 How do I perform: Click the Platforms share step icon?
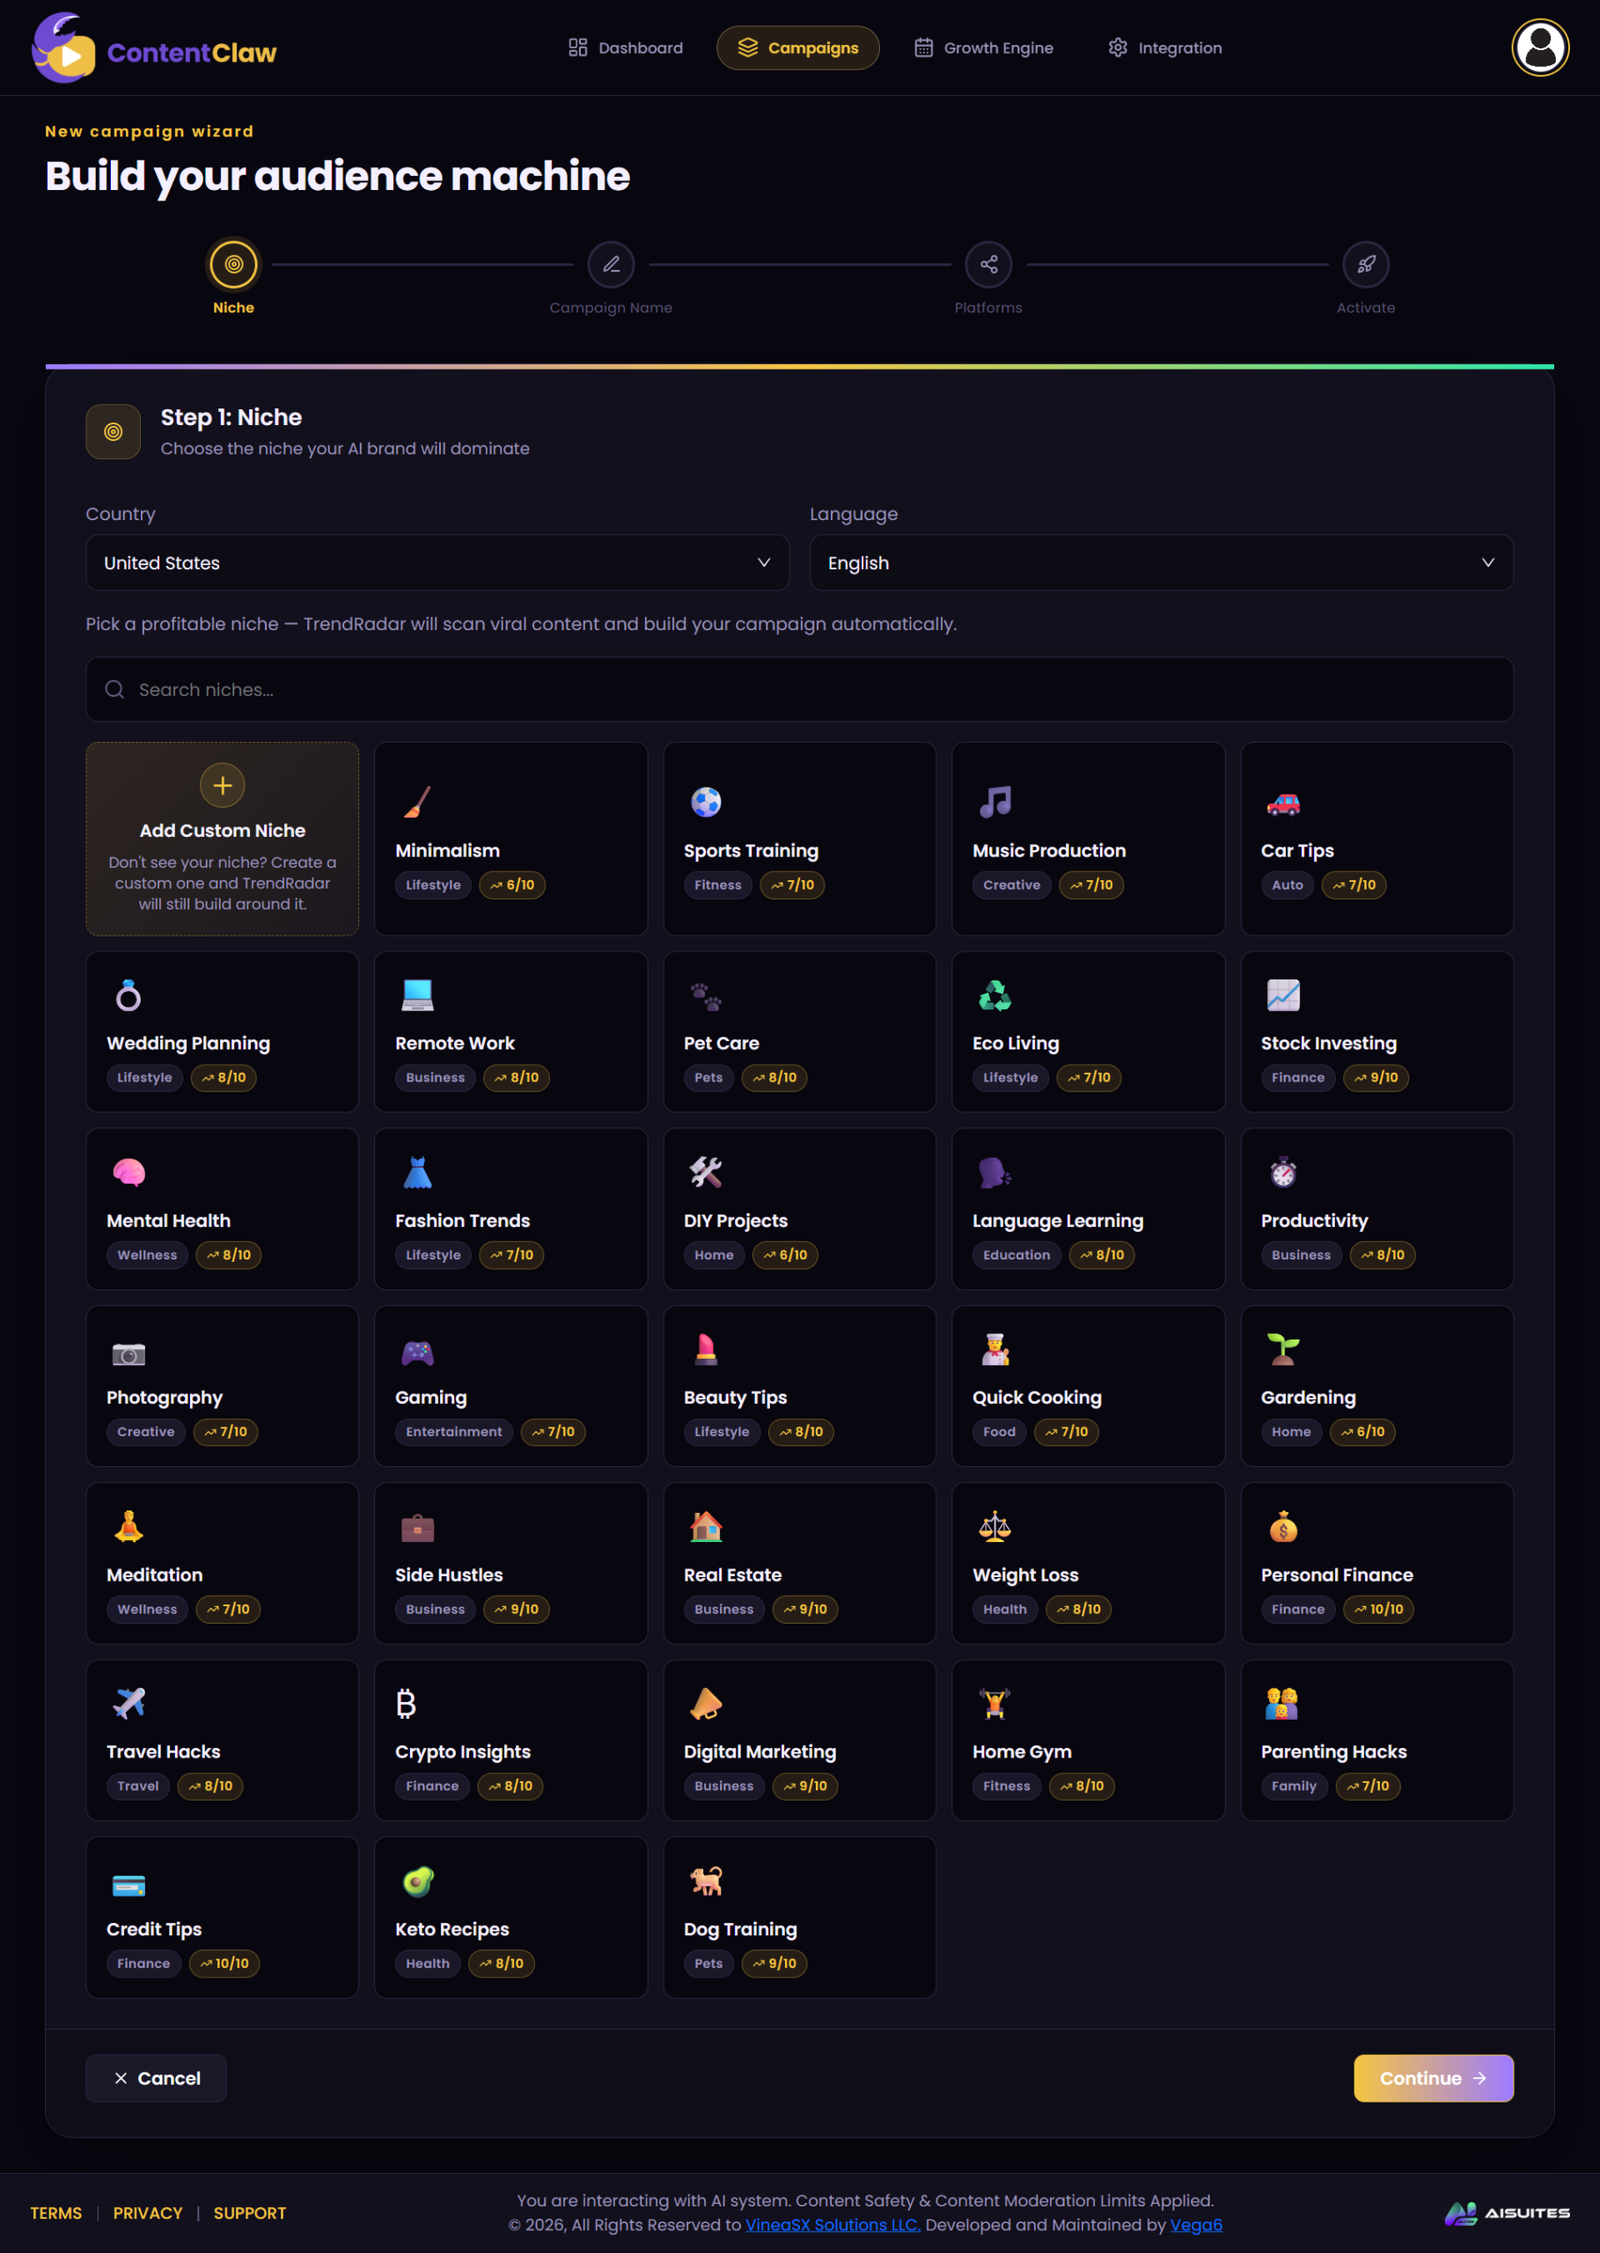pyautogui.click(x=988, y=264)
